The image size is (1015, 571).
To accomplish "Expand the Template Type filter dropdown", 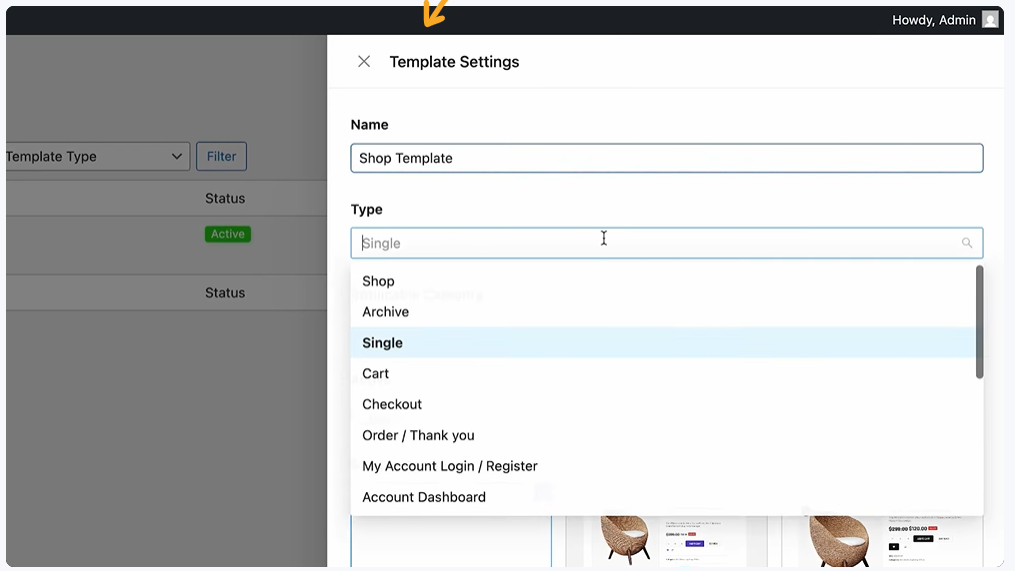I will [x=97, y=156].
